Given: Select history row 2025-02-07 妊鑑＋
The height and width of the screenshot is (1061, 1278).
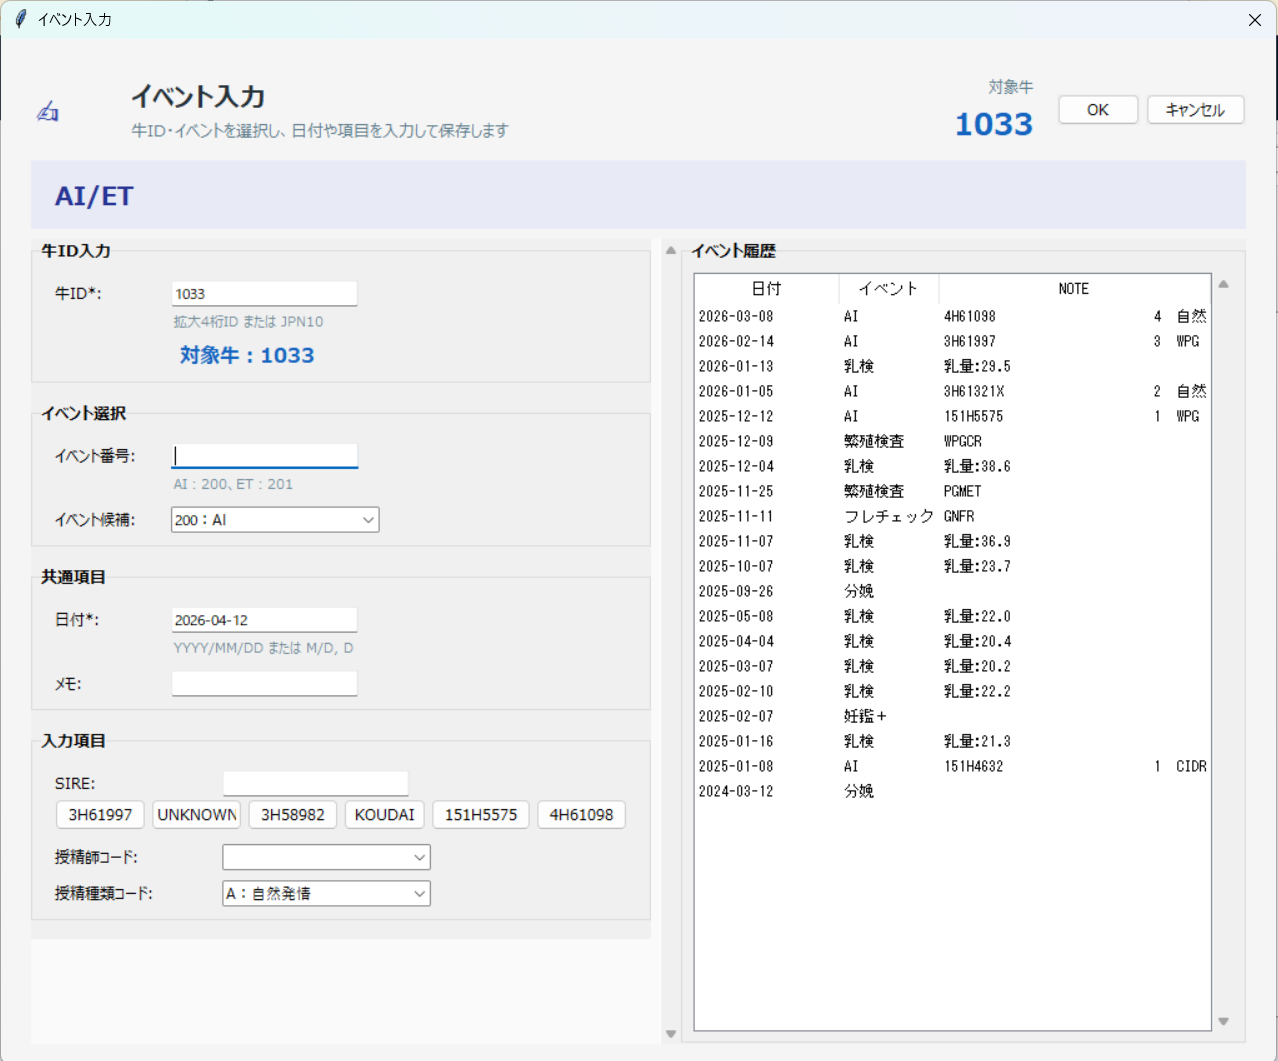Looking at the screenshot, I should (952, 716).
